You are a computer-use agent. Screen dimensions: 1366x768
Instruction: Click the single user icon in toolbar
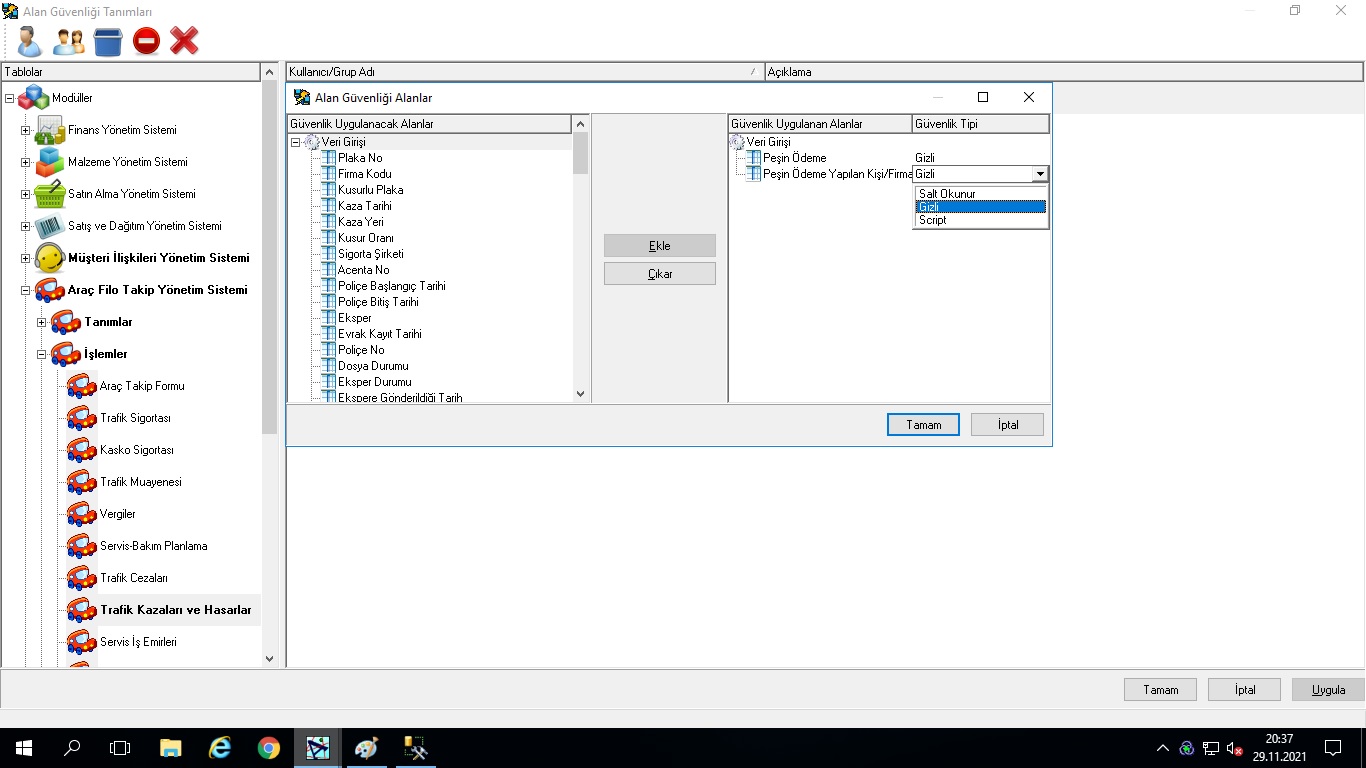point(30,41)
